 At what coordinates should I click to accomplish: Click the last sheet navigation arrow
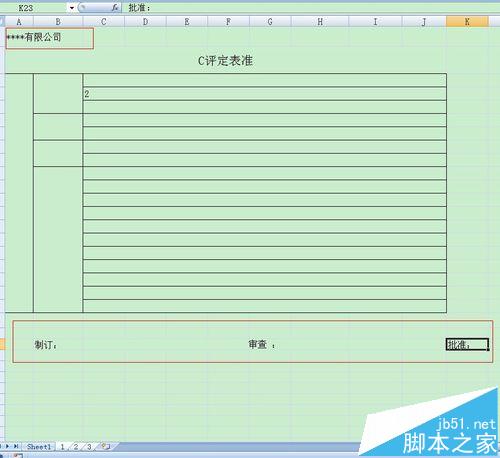[x=16, y=446]
